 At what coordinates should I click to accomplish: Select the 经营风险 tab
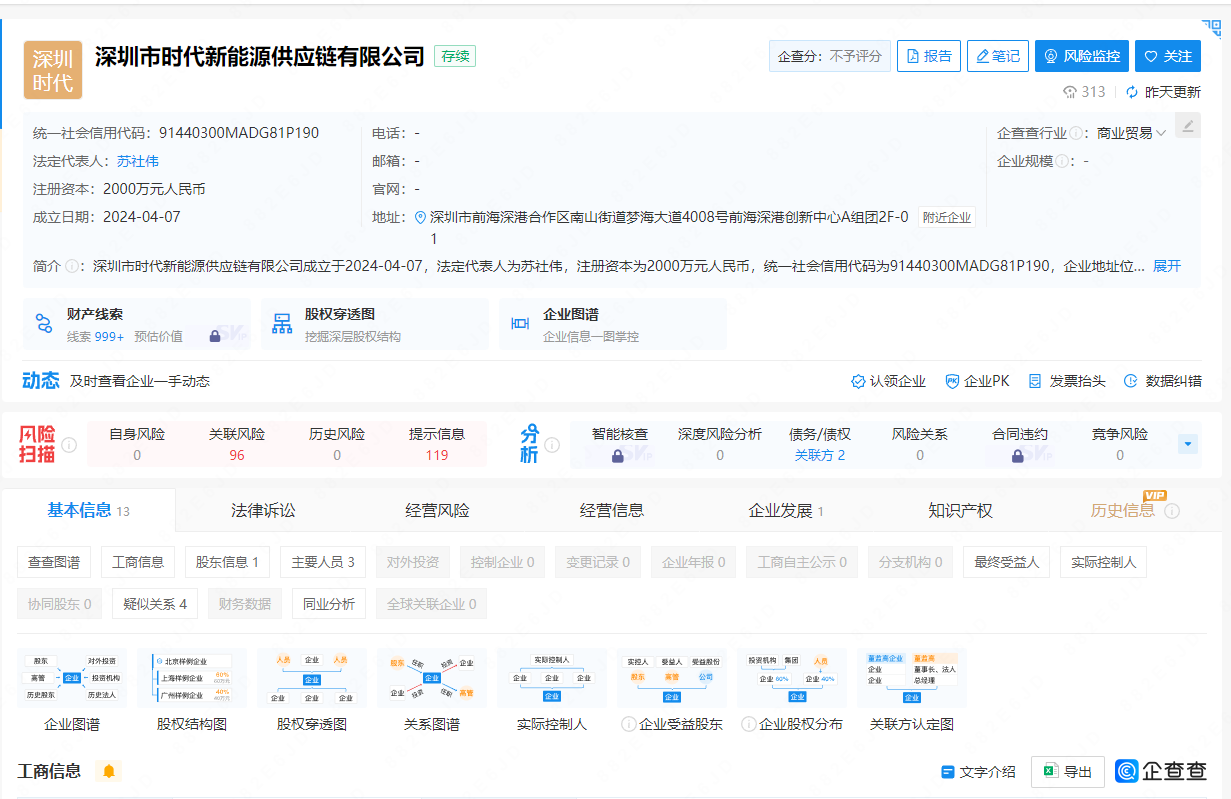click(437, 511)
